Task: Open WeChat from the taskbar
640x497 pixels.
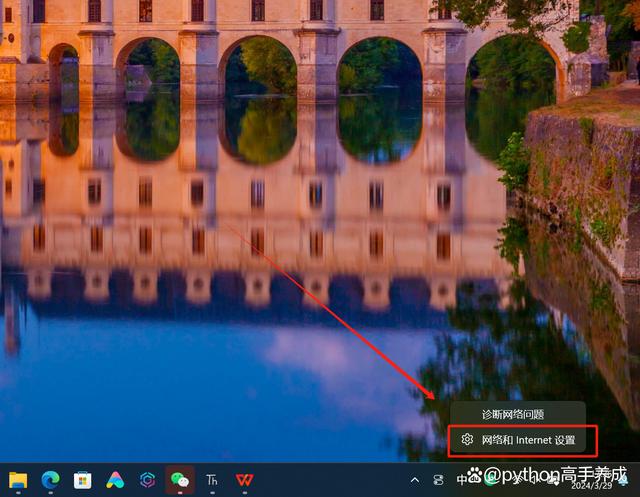Action: (x=180, y=480)
